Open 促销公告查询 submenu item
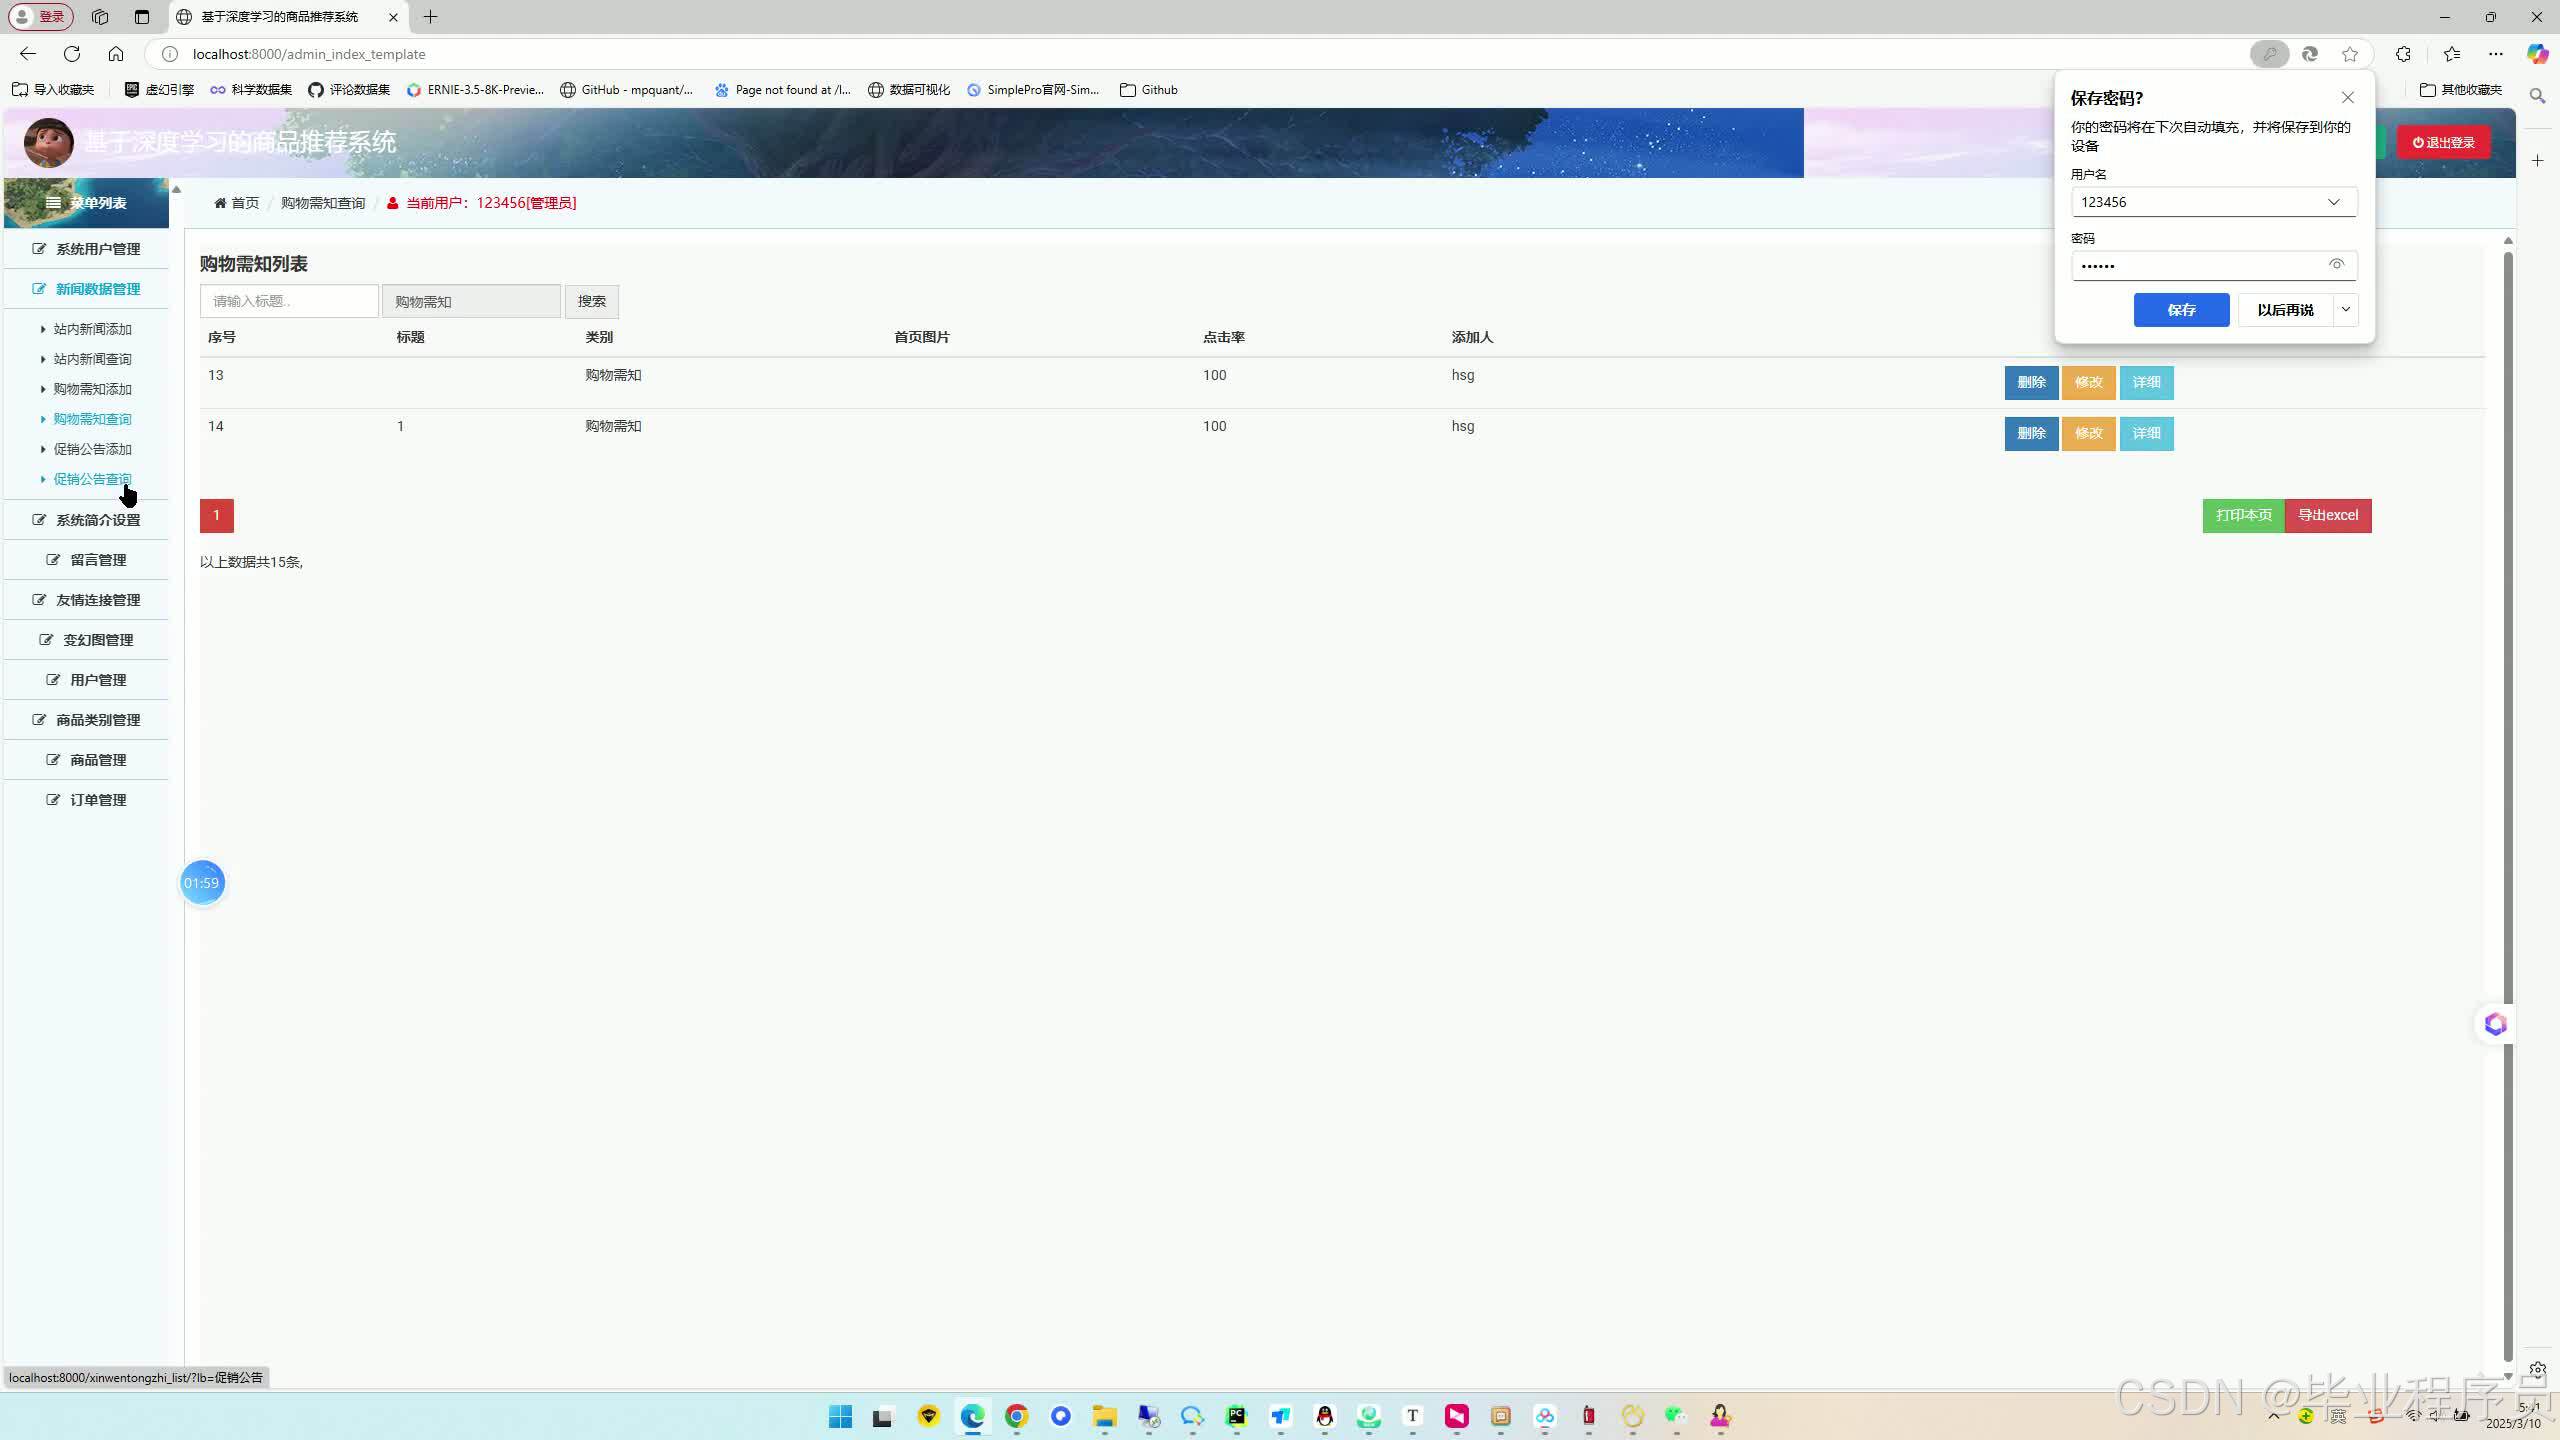Image resolution: width=2560 pixels, height=1440 pixels. point(92,479)
